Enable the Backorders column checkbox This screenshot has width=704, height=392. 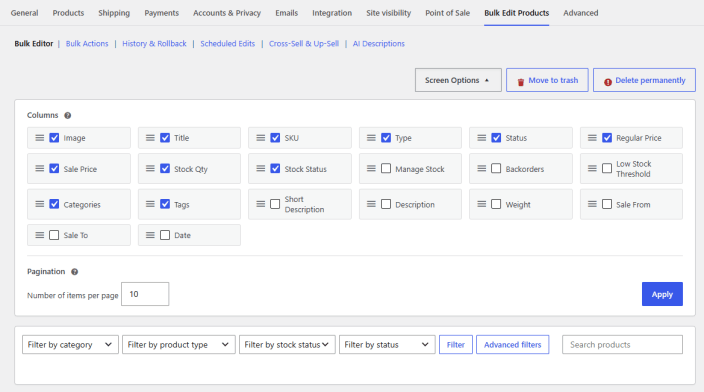[496, 168]
